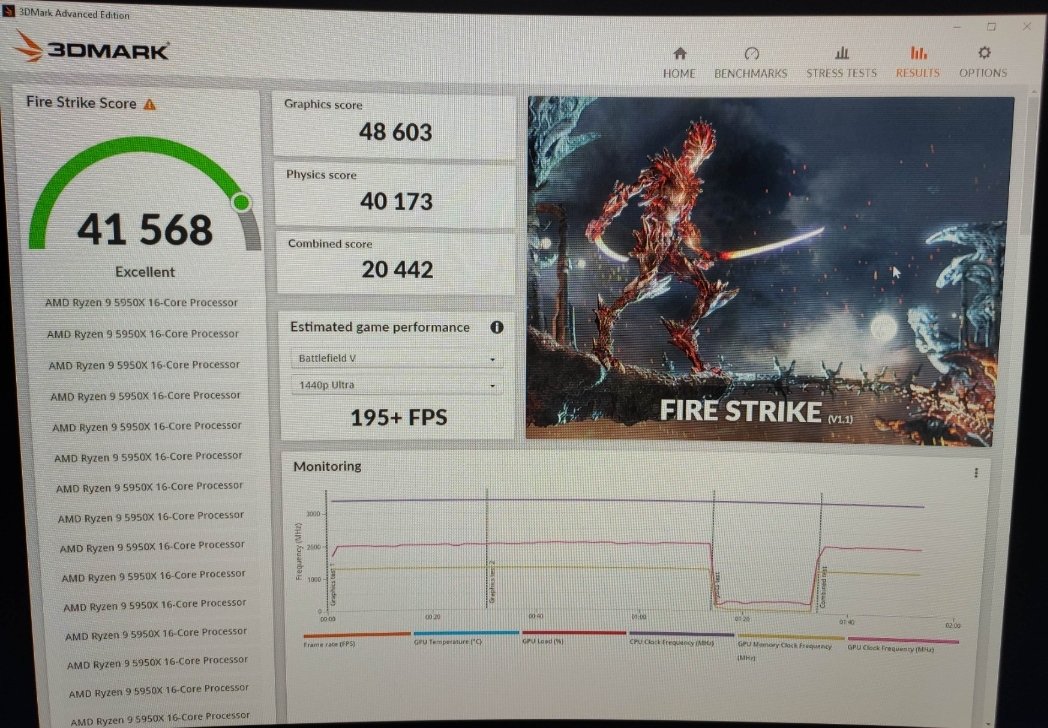Click the warning icon beside Fire Strike Score

(x=150, y=104)
